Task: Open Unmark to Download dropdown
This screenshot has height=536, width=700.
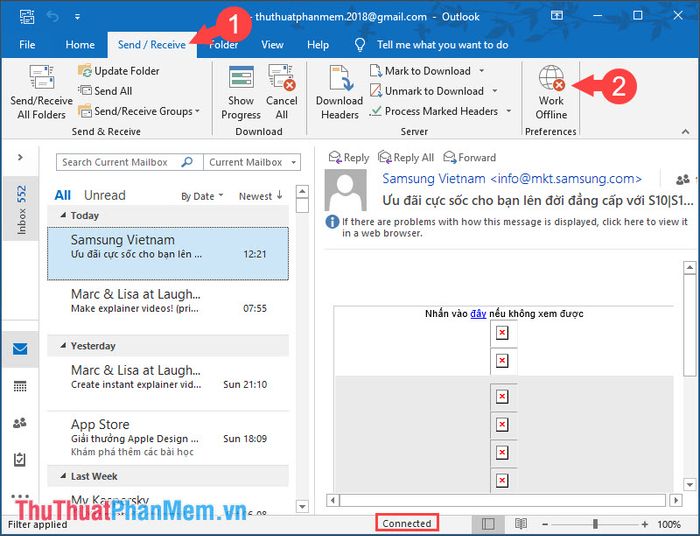Action: [495, 91]
